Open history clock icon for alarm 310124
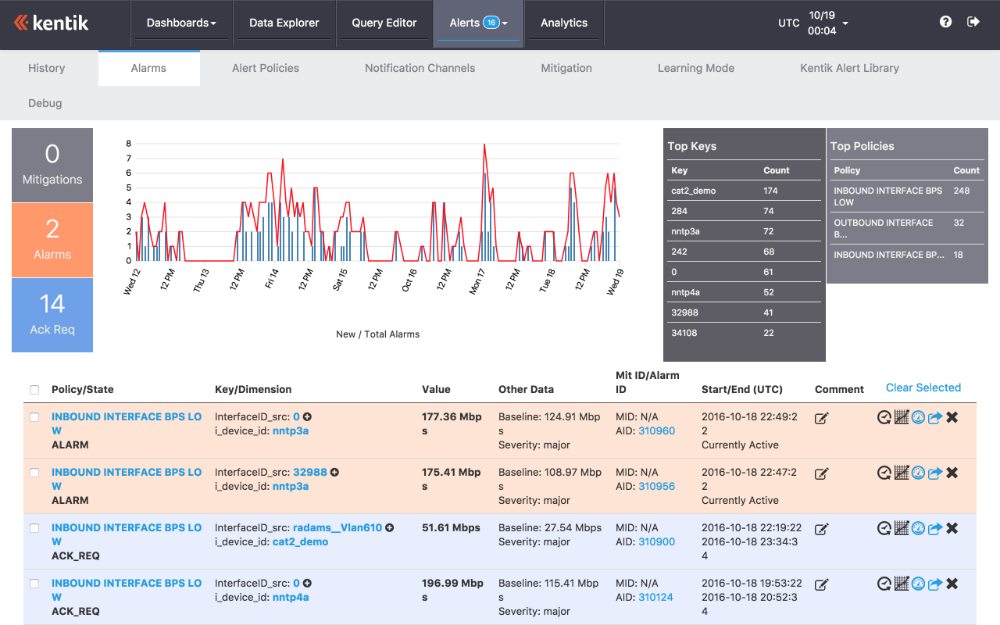Screen dimensions: 1000x625 [884, 584]
